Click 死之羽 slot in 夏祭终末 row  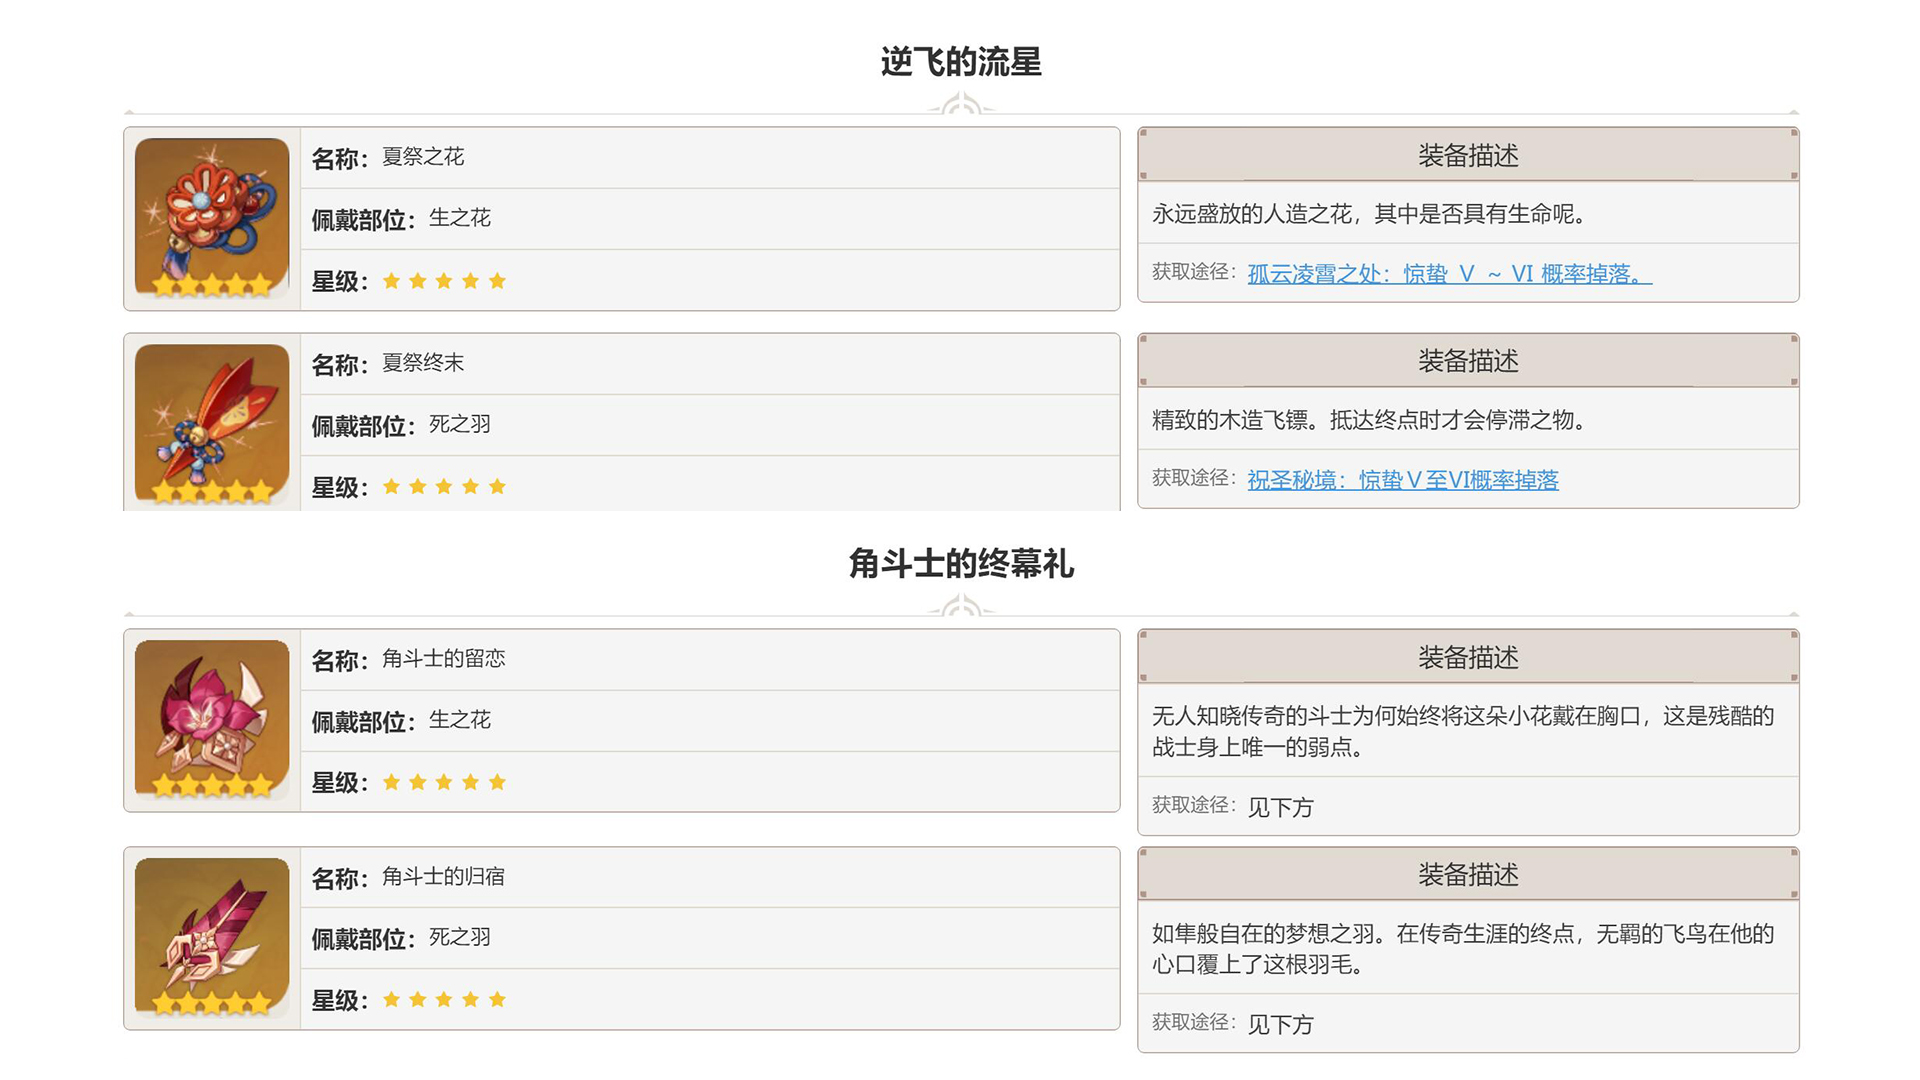(x=460, y=424)
